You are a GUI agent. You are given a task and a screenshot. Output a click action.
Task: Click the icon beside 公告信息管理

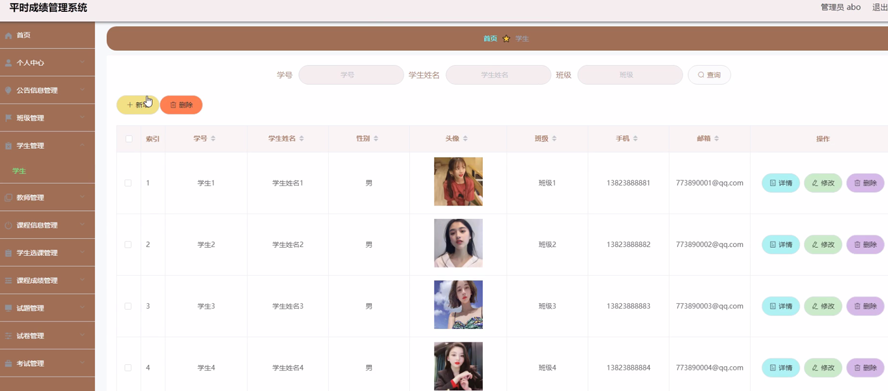pyautogui.click(x=8, y=91)
